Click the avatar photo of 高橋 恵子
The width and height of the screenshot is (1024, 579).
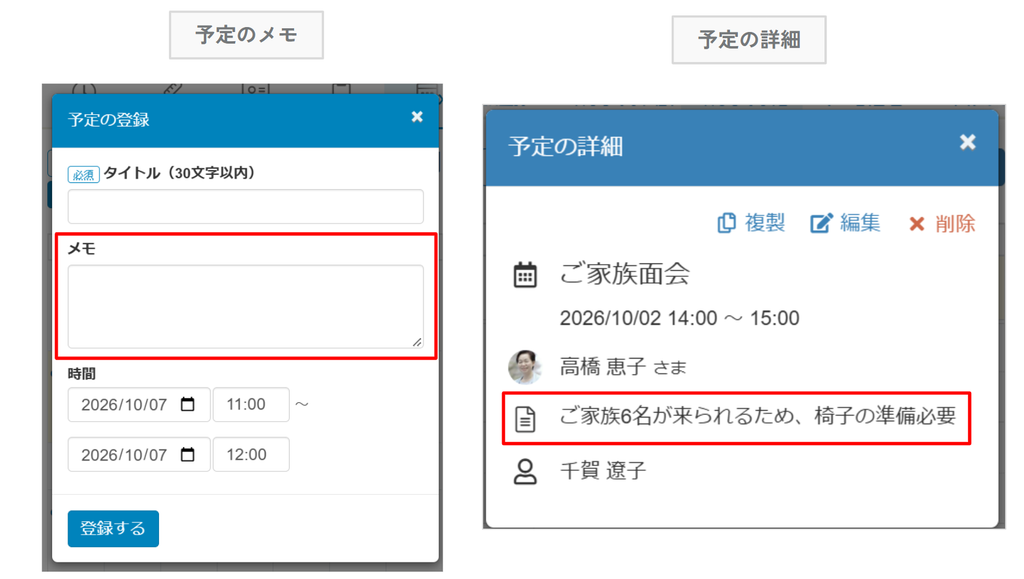(525, 367)
